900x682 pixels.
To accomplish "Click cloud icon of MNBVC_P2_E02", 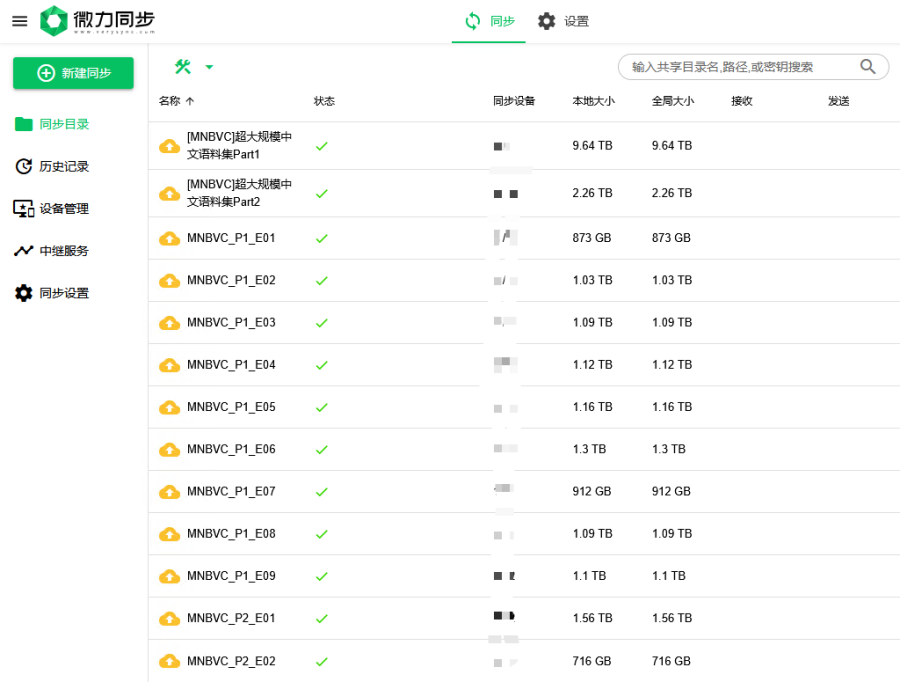I will 170,662.
